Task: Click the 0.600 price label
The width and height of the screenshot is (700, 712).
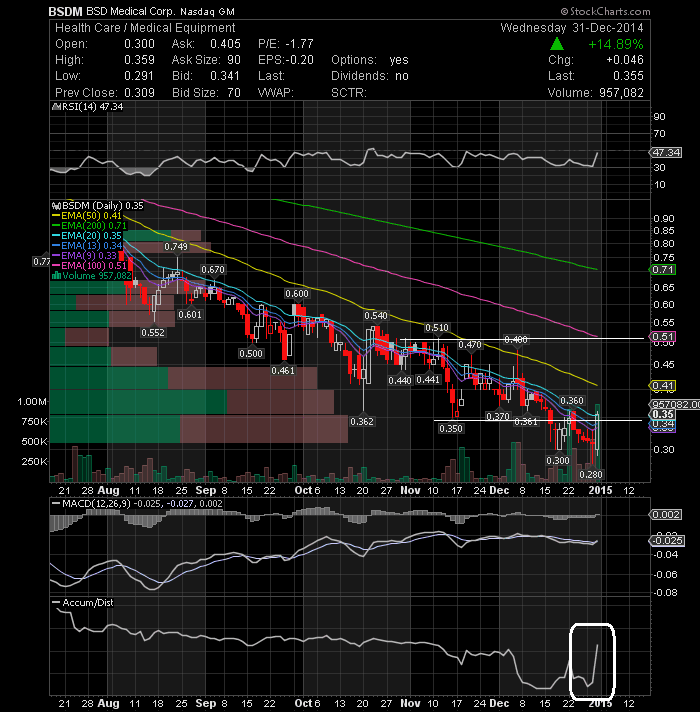Action: pyautogui.click(x=297, y=294)
